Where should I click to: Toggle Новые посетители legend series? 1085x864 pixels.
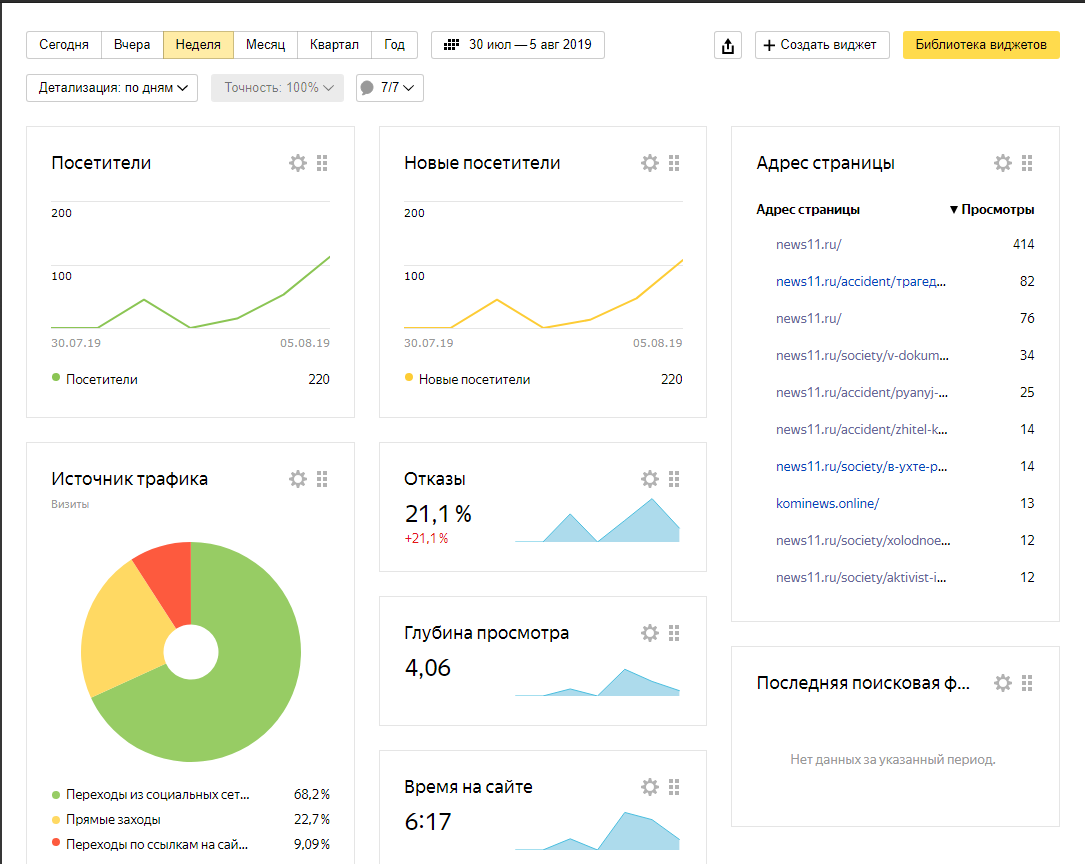[473, 379]
